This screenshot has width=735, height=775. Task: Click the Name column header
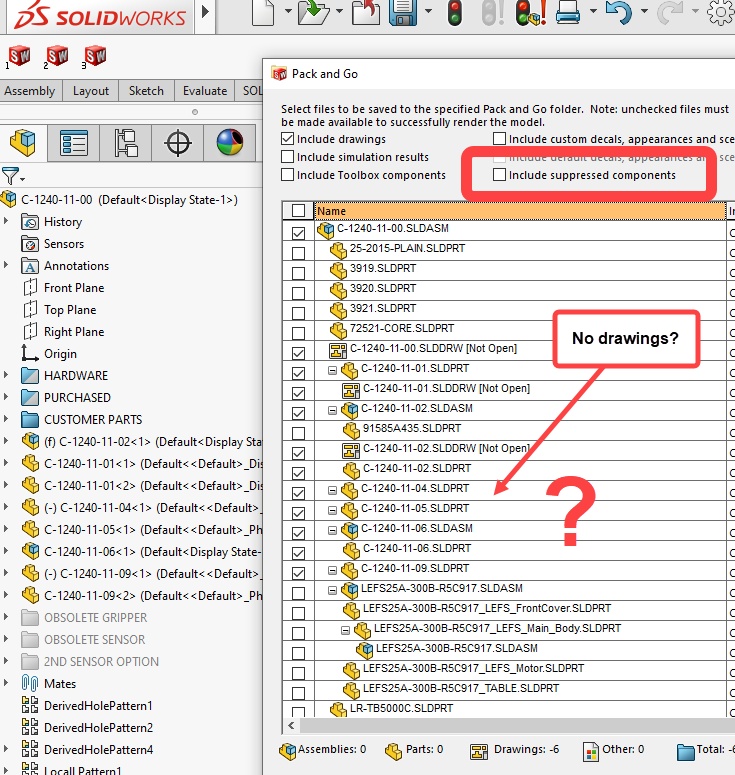[520, 211]
